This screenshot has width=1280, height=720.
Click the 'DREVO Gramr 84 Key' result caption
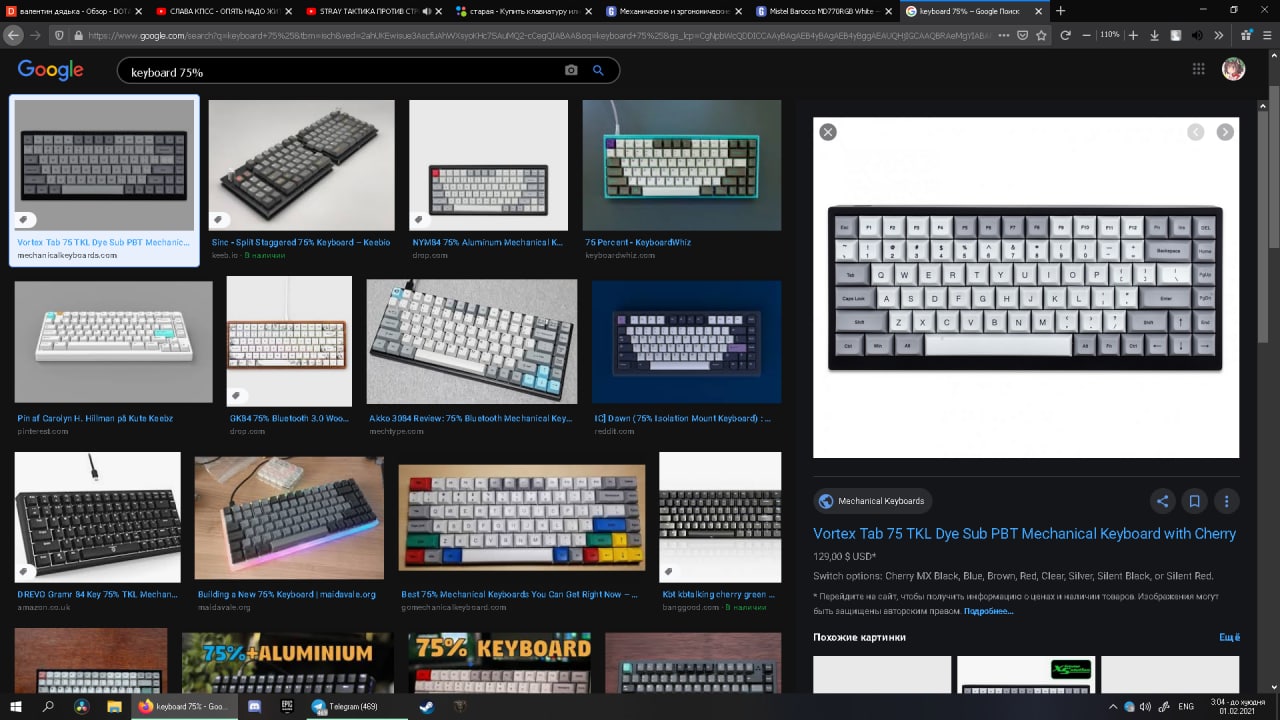click(97, 594)
